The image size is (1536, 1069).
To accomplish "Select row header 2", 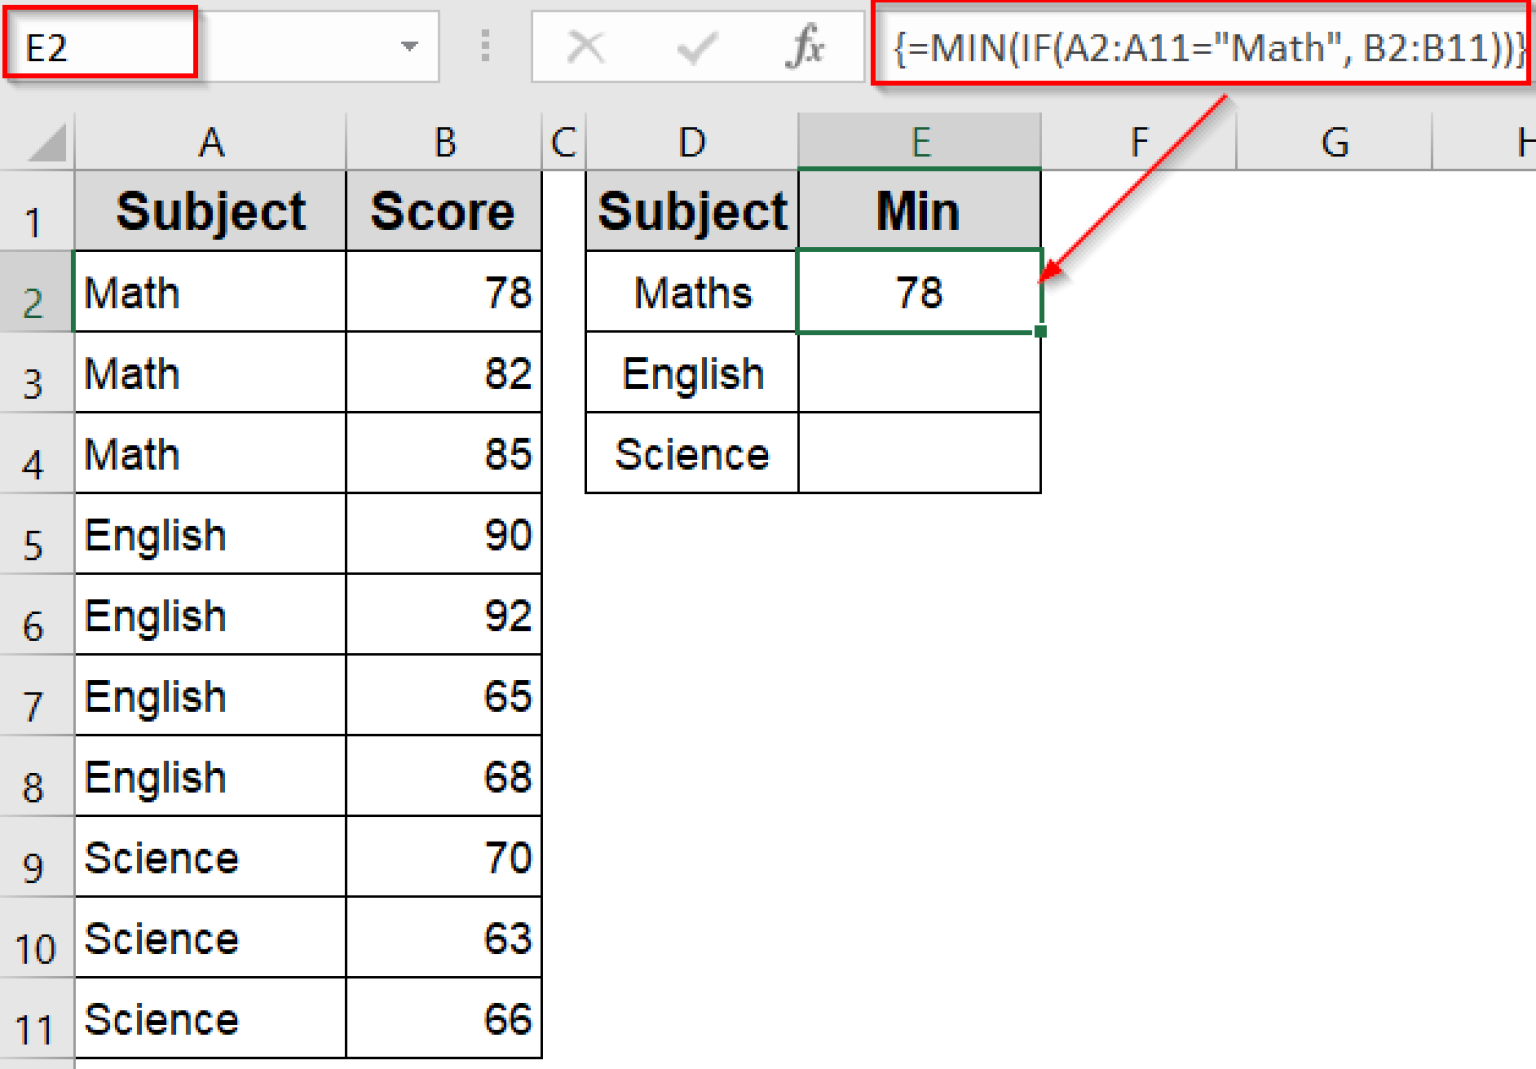I will coord(37,292).
